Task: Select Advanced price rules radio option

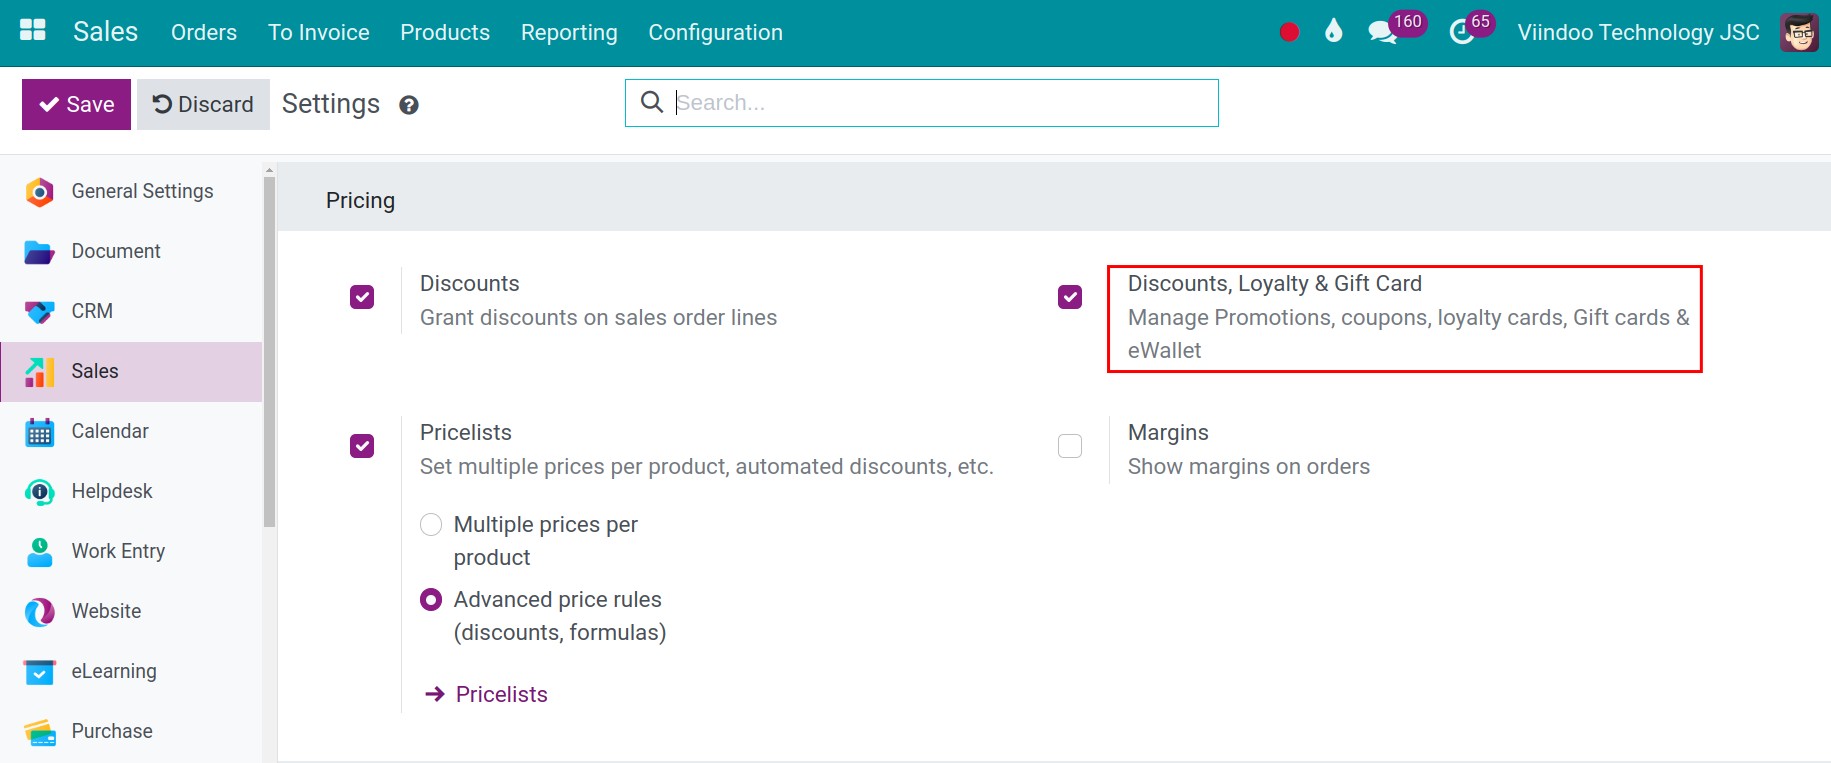Action: pos(431,599)
